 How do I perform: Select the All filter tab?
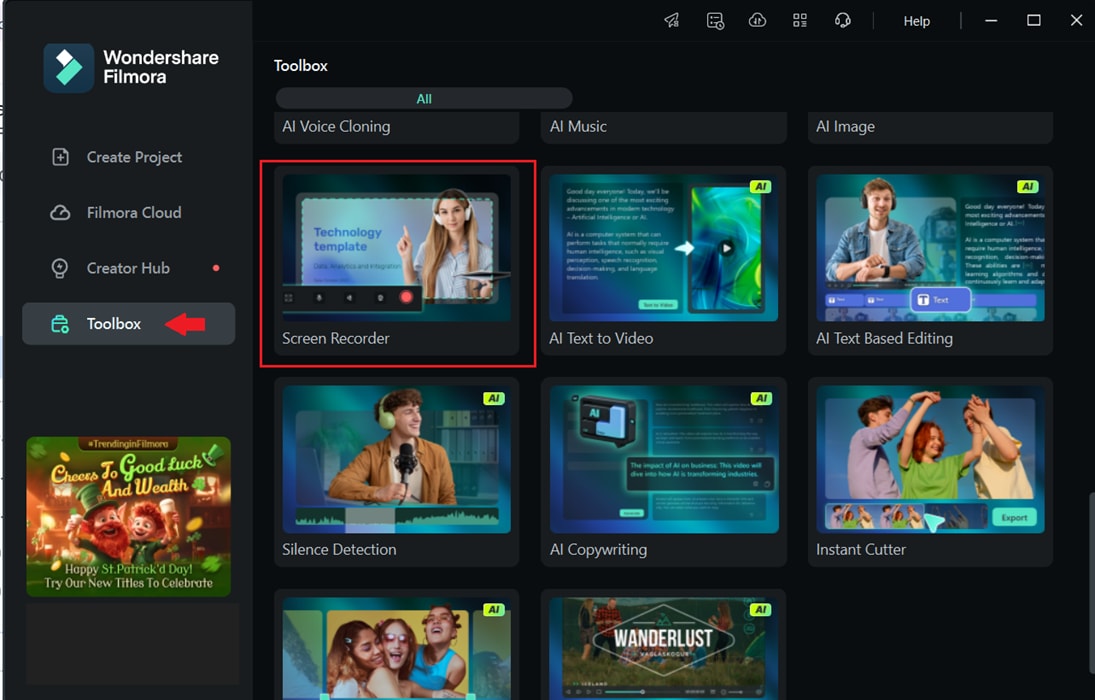tap(424, 99)
